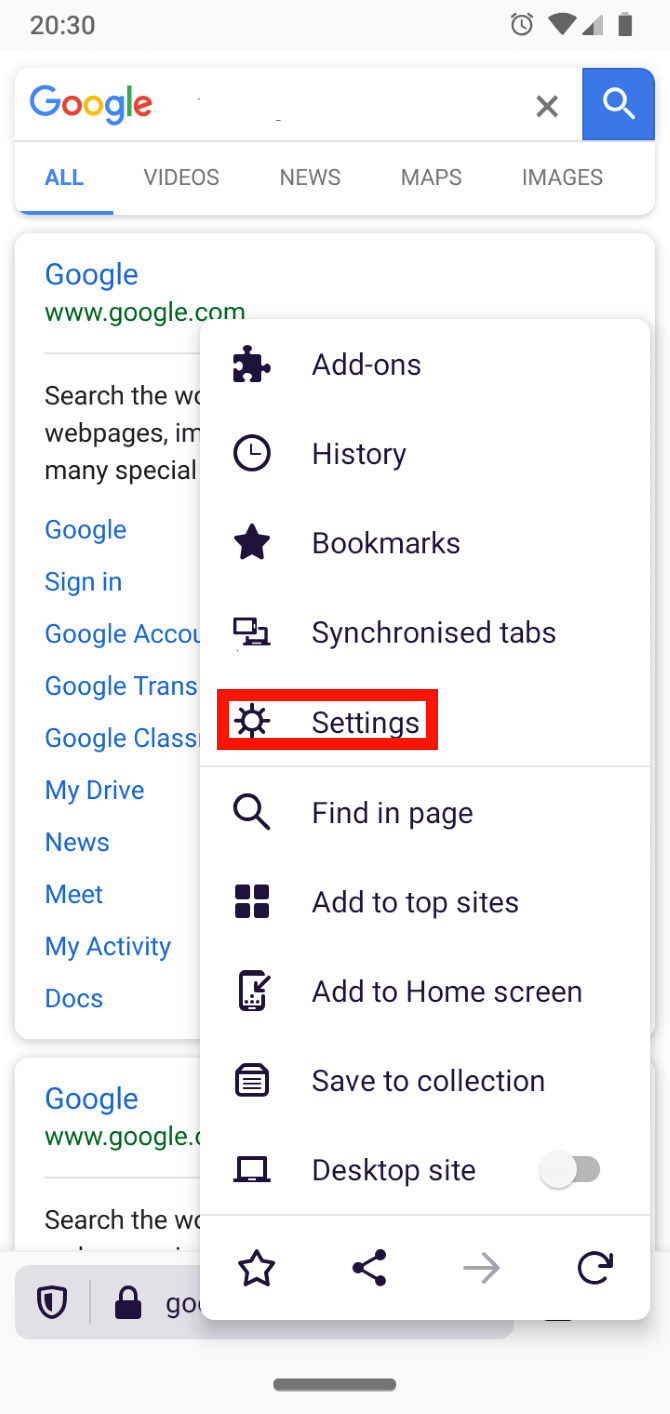The height and width of the screenshot is (1414, 670).
Task: Tap the bookmark star outline icon
Action: 257,1269
